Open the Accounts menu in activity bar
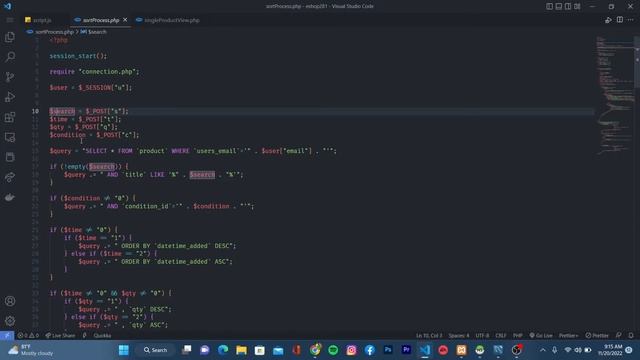Viewport: 640px width, 360px height. pyautogui.click(x=10, y=301)
